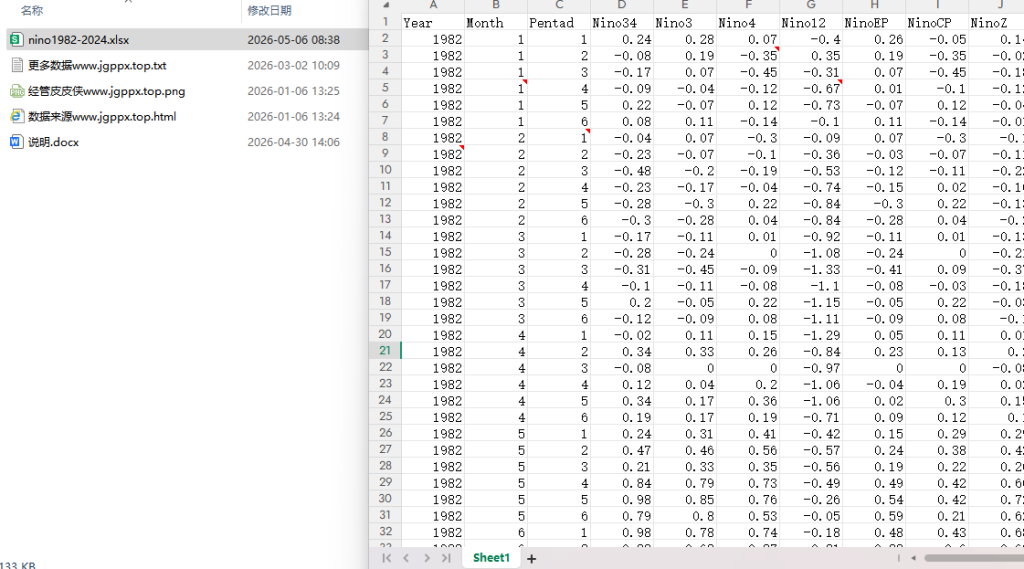Click cell E30 with value 0.85
The width and height of the screenshot is (1024, 569).
[x=685, y=499]
